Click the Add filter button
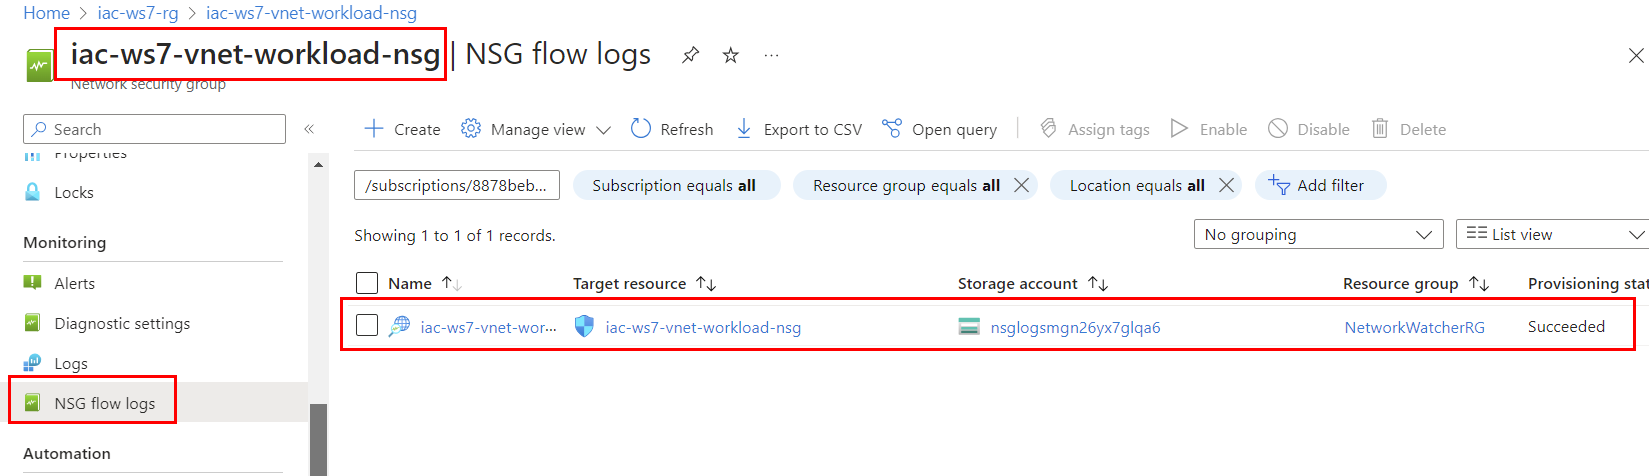The width and height of the screenshot is (1649, 476). click(x=1320, y=185)
